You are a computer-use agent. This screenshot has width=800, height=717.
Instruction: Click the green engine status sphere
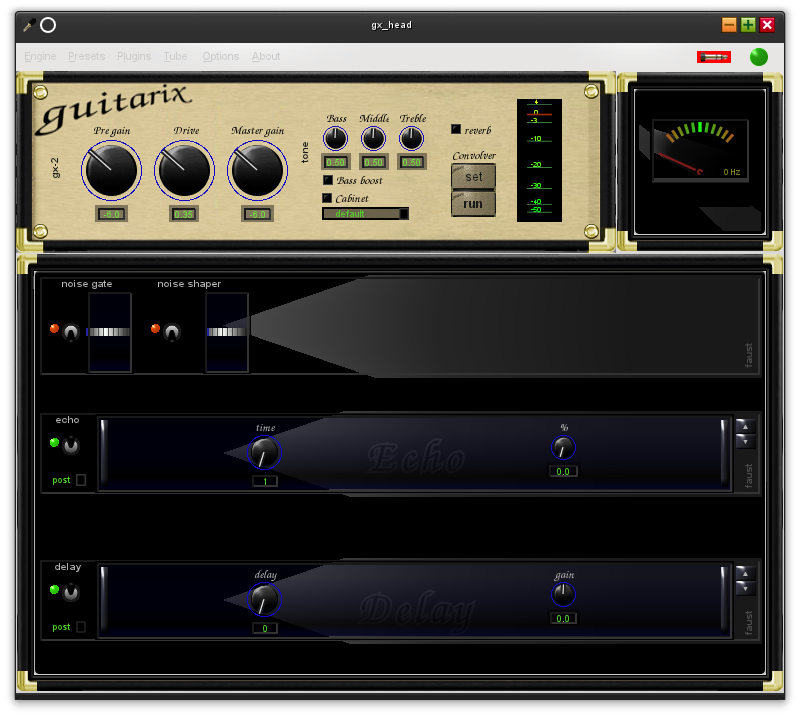point(758,57)
